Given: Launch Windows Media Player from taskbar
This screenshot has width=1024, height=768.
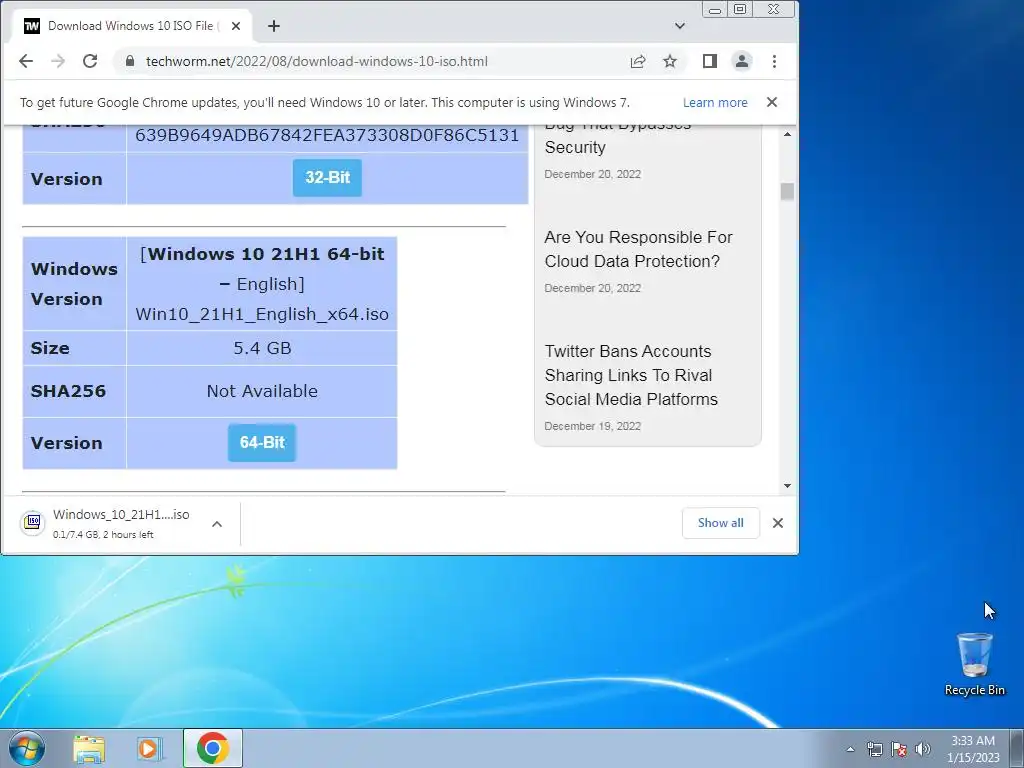Looking at the screenshot, I should tap(150, 749).
